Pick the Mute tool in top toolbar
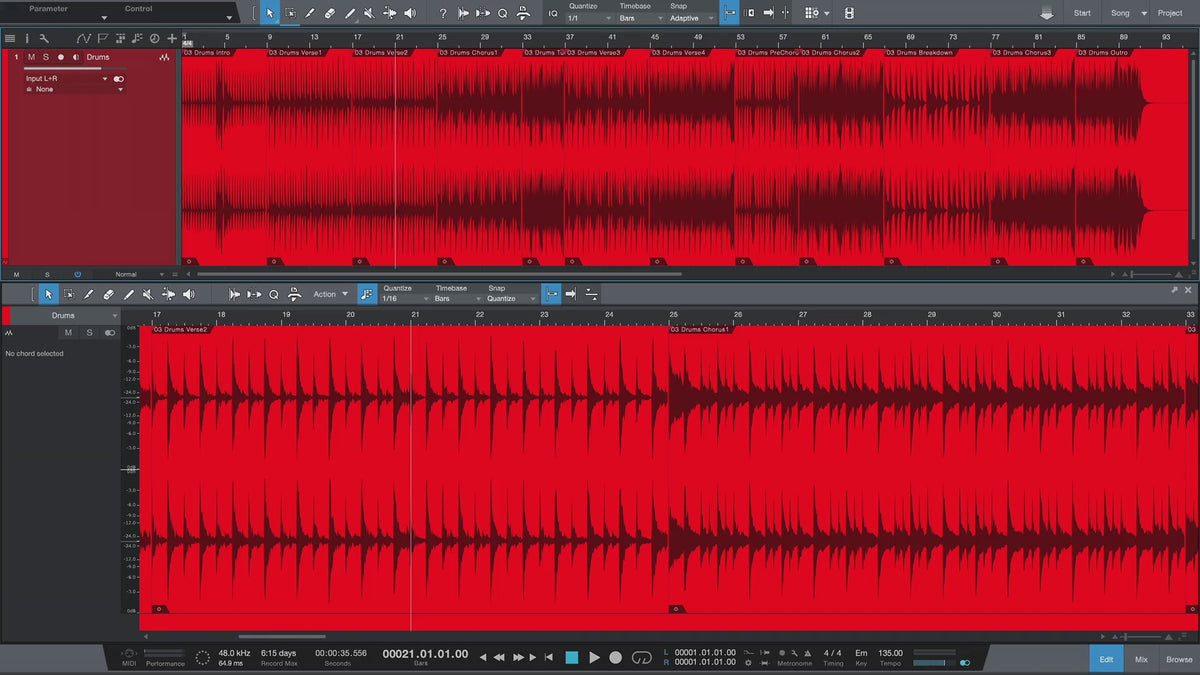The height and width of the screenshot is (675, 1200). (x=369, y=13)
